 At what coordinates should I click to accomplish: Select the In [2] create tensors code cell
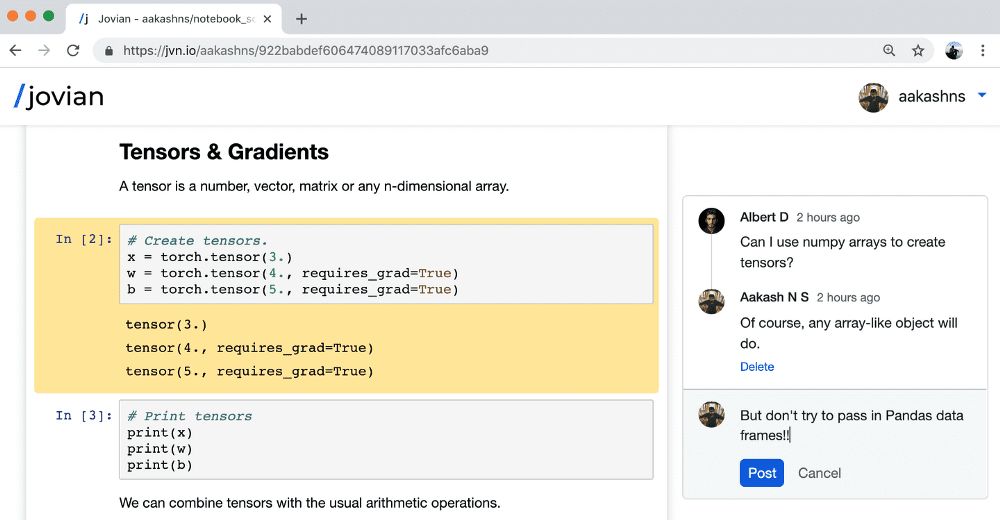point(385,265)
